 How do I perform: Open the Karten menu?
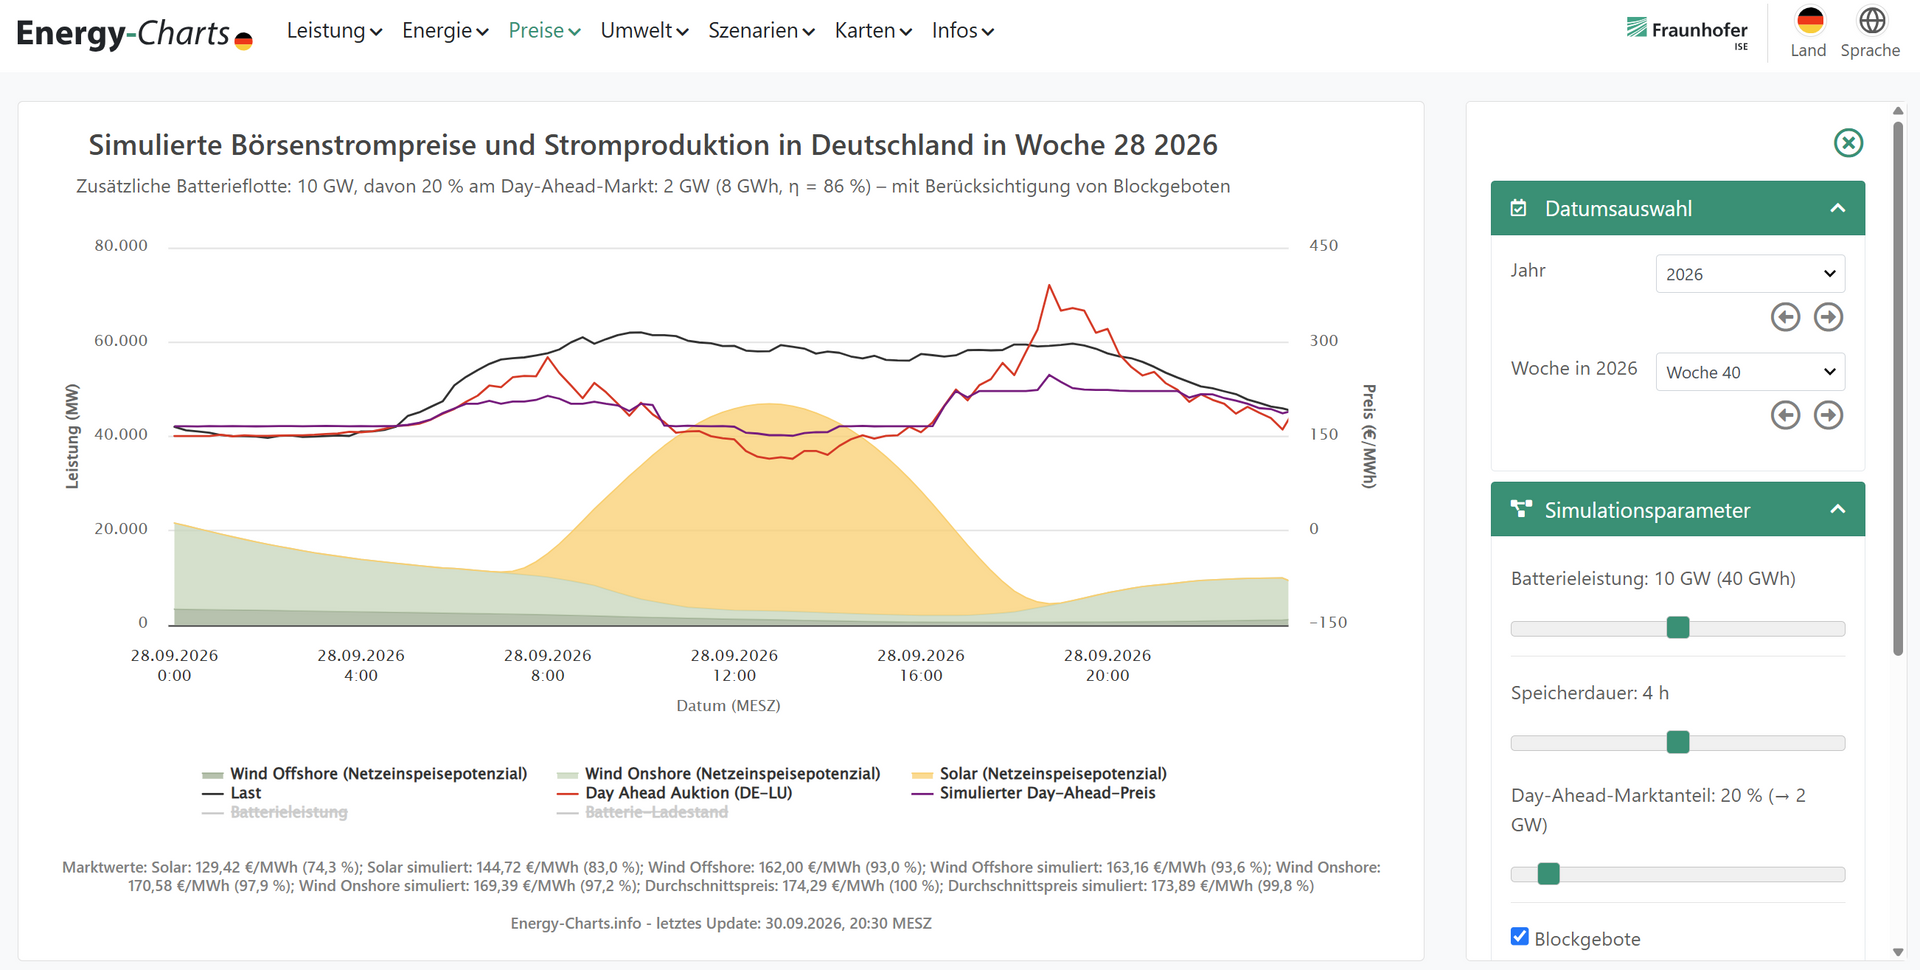click(873, 31)
